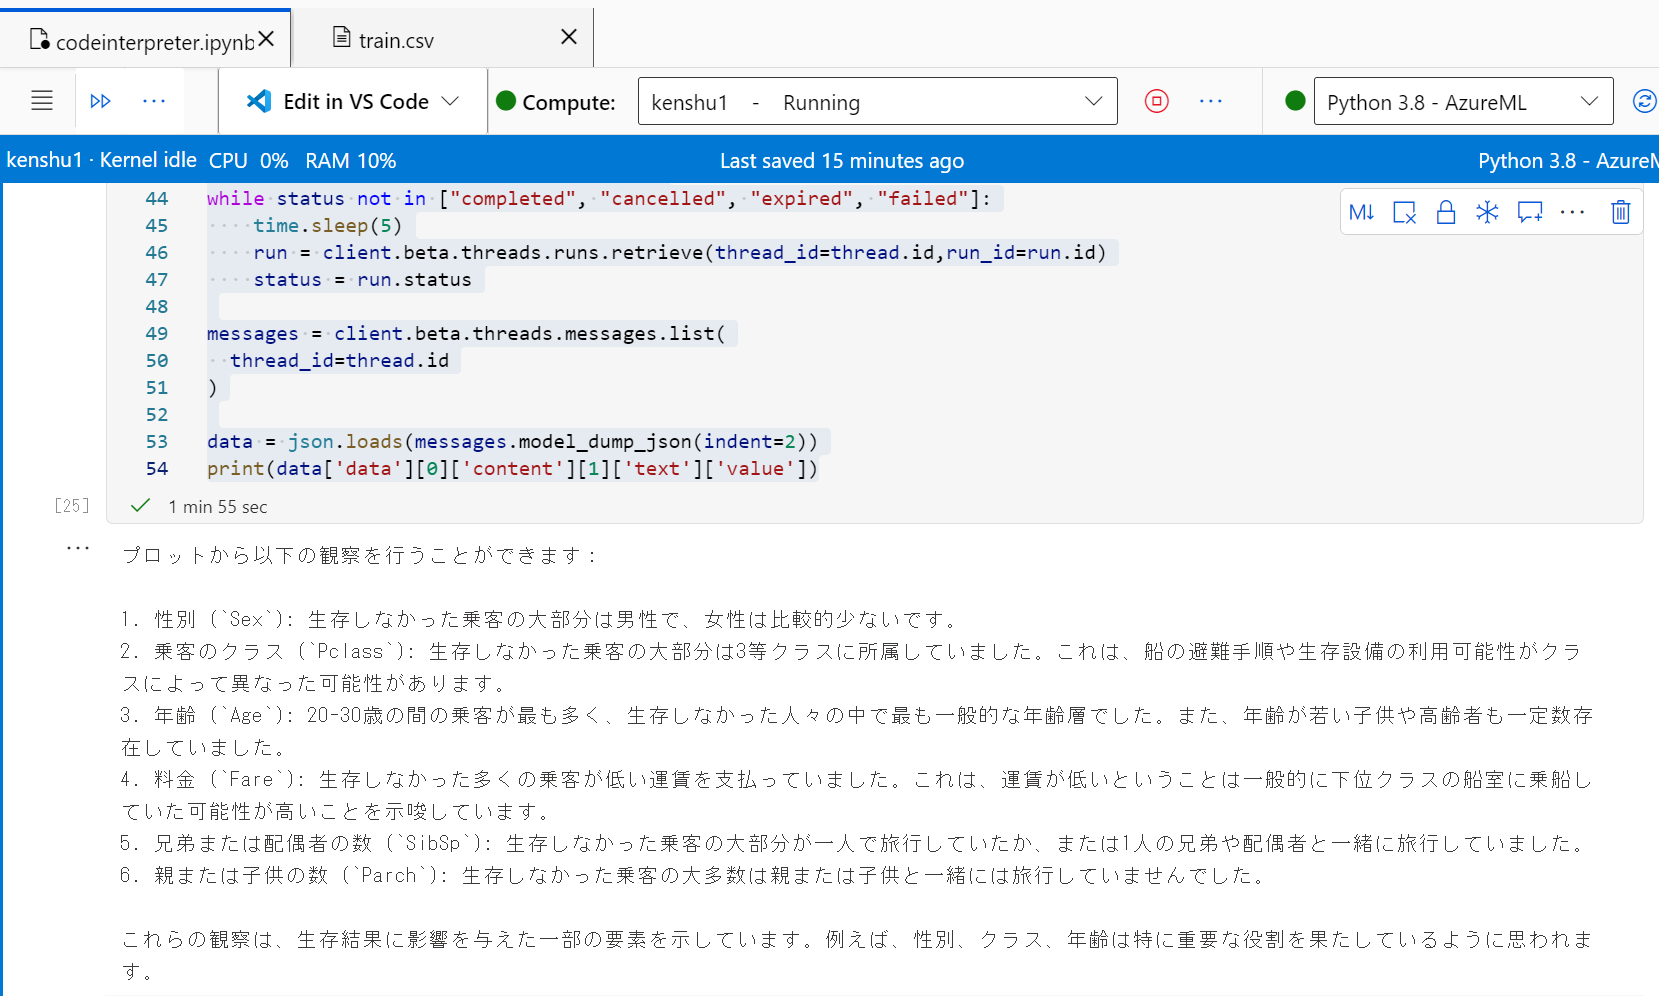Click the cell execution count [25]

(x=71, y=506)
